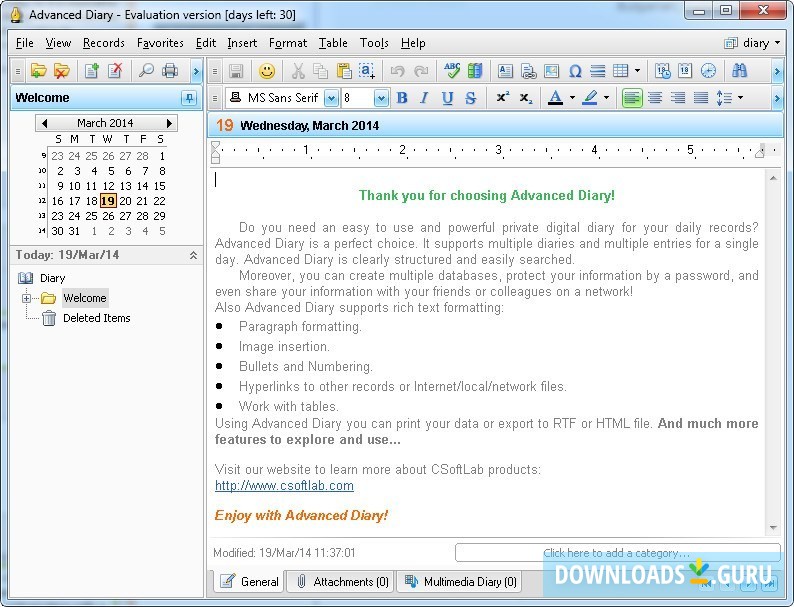Viewport: 794px width, 607px height.
Task: Insert current time clock icon
Action: pos(708,71)
